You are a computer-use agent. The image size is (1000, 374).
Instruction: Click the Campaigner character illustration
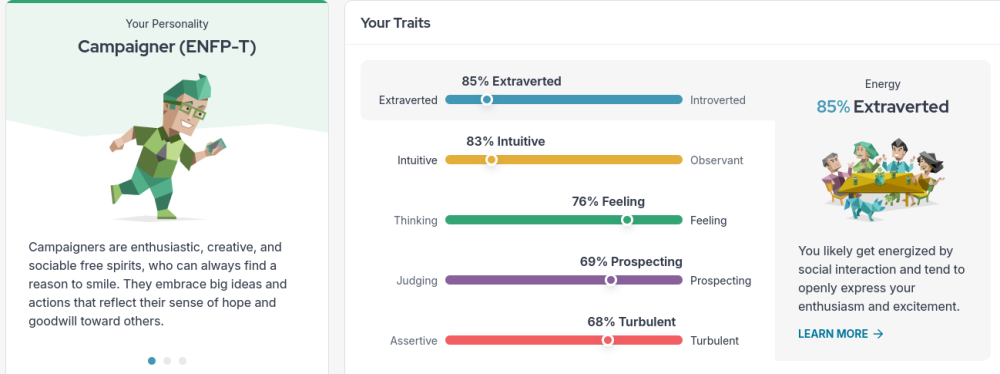click(167, 147)
